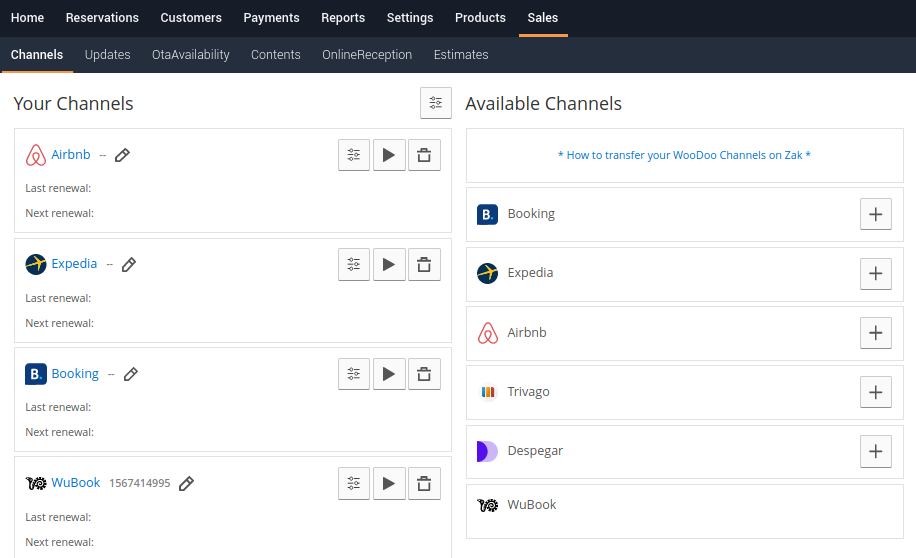Screen dimensions: 916x558
Task: Open the Payments menu
Action: pos(272,18)
